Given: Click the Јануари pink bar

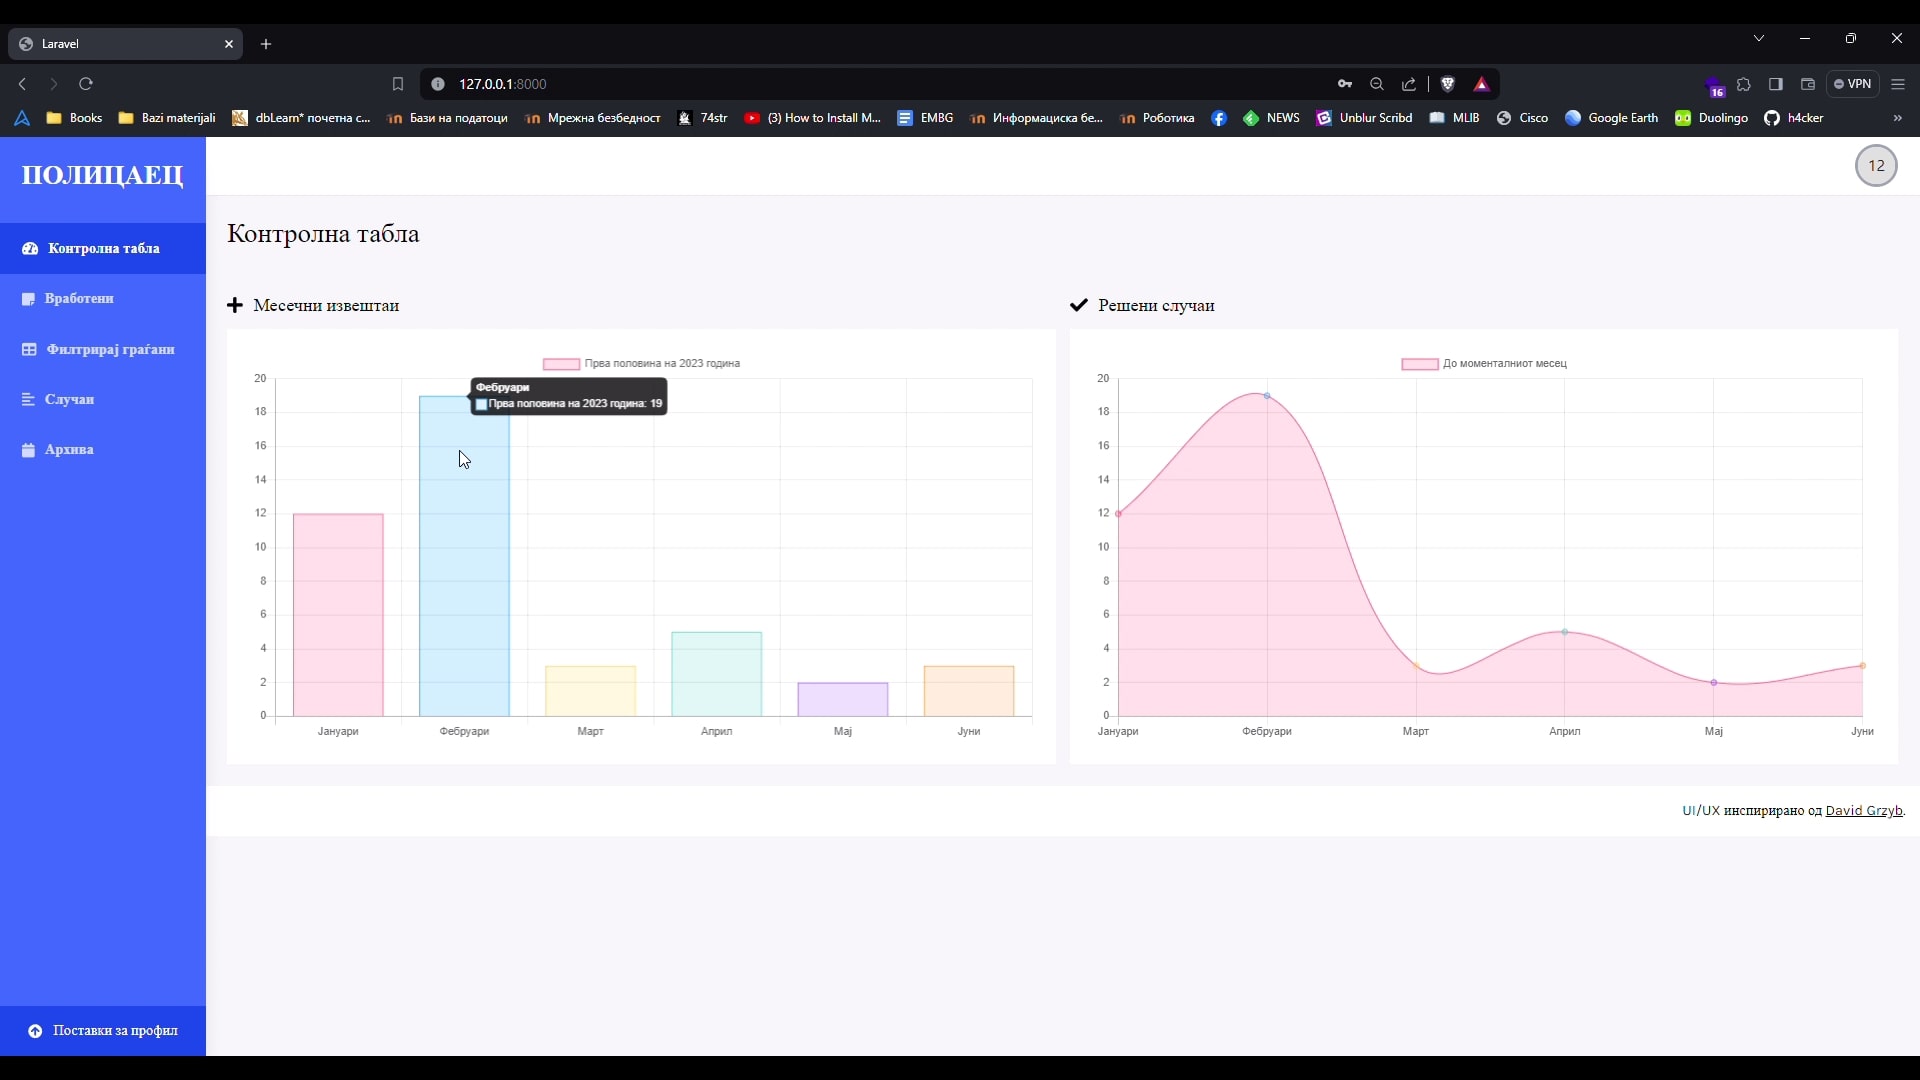Looking at the screenshot, I should pyautogui.click(x=338, y=614).
